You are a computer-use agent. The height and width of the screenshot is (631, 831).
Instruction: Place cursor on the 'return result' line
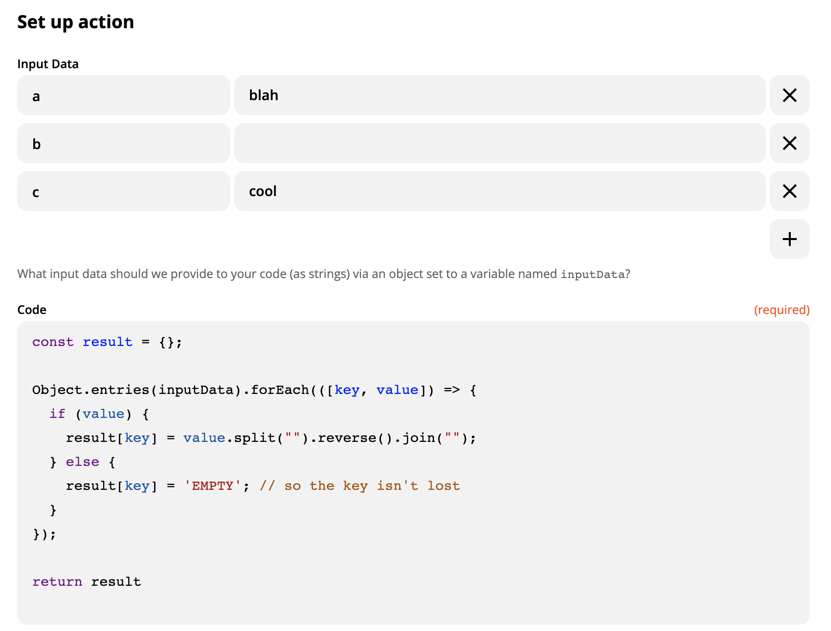86,582
